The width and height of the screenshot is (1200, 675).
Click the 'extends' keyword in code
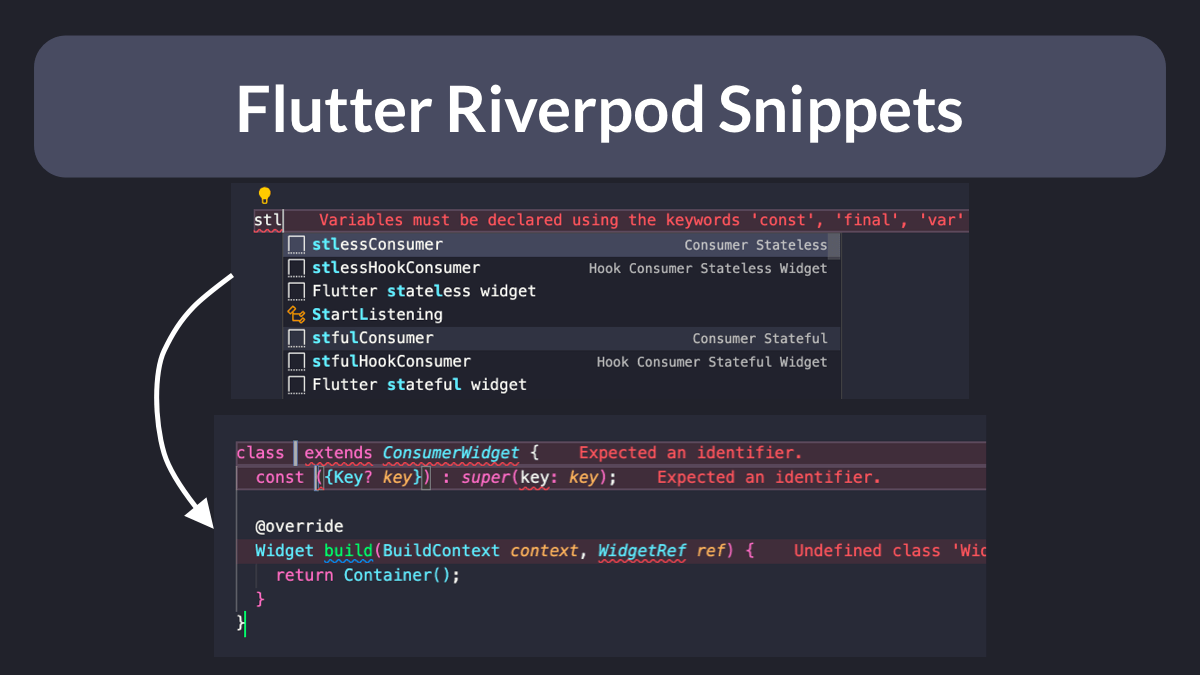click(x=339, y=453)
